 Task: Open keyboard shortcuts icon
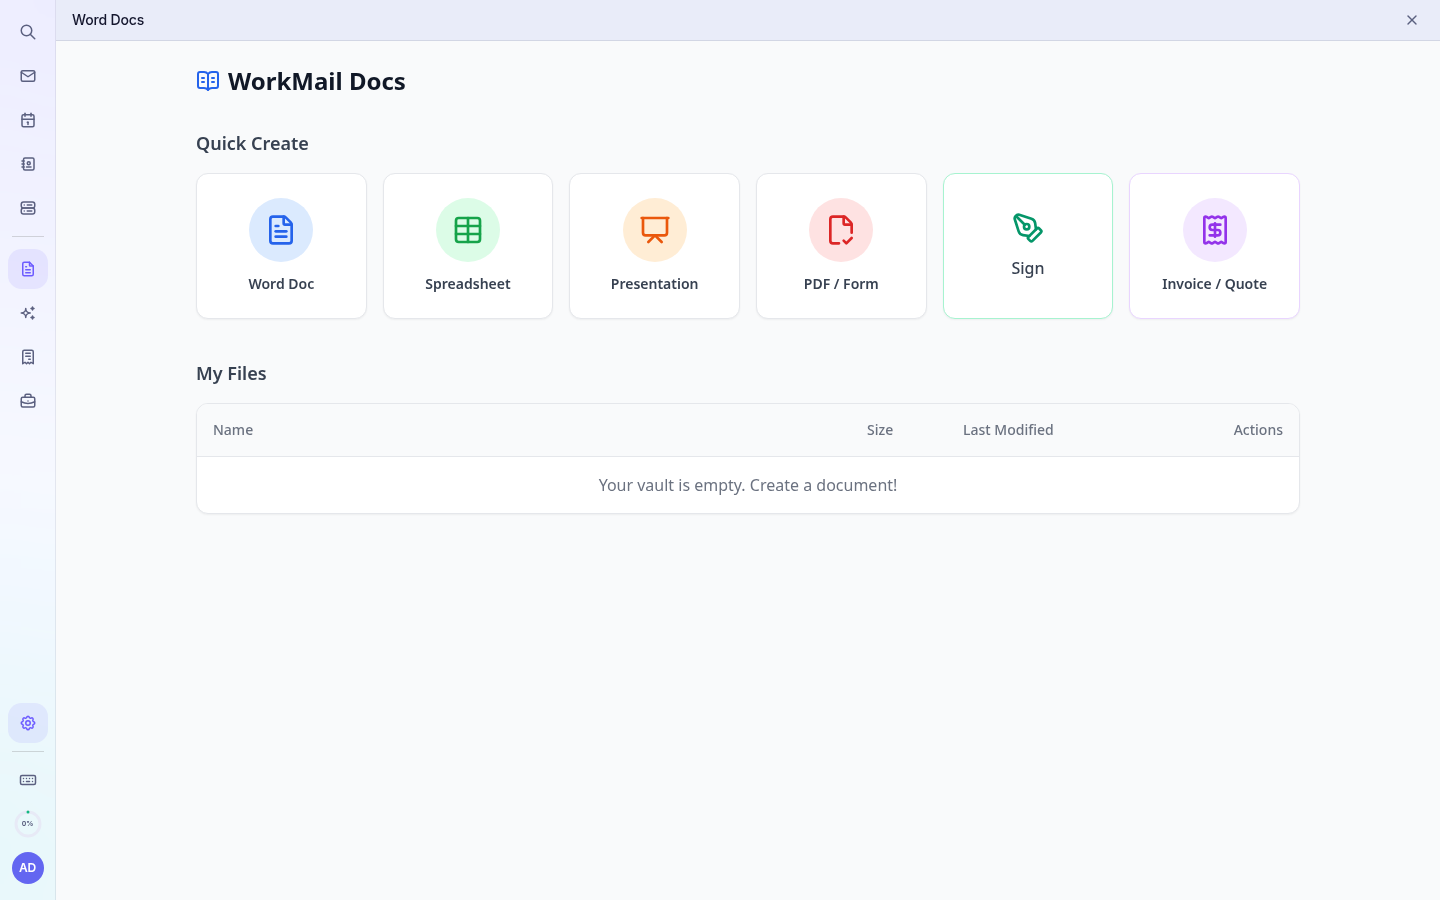[28, 780]
